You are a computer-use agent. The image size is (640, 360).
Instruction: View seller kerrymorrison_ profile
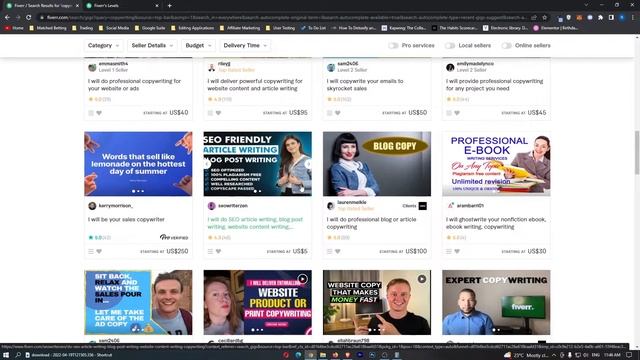116,206
